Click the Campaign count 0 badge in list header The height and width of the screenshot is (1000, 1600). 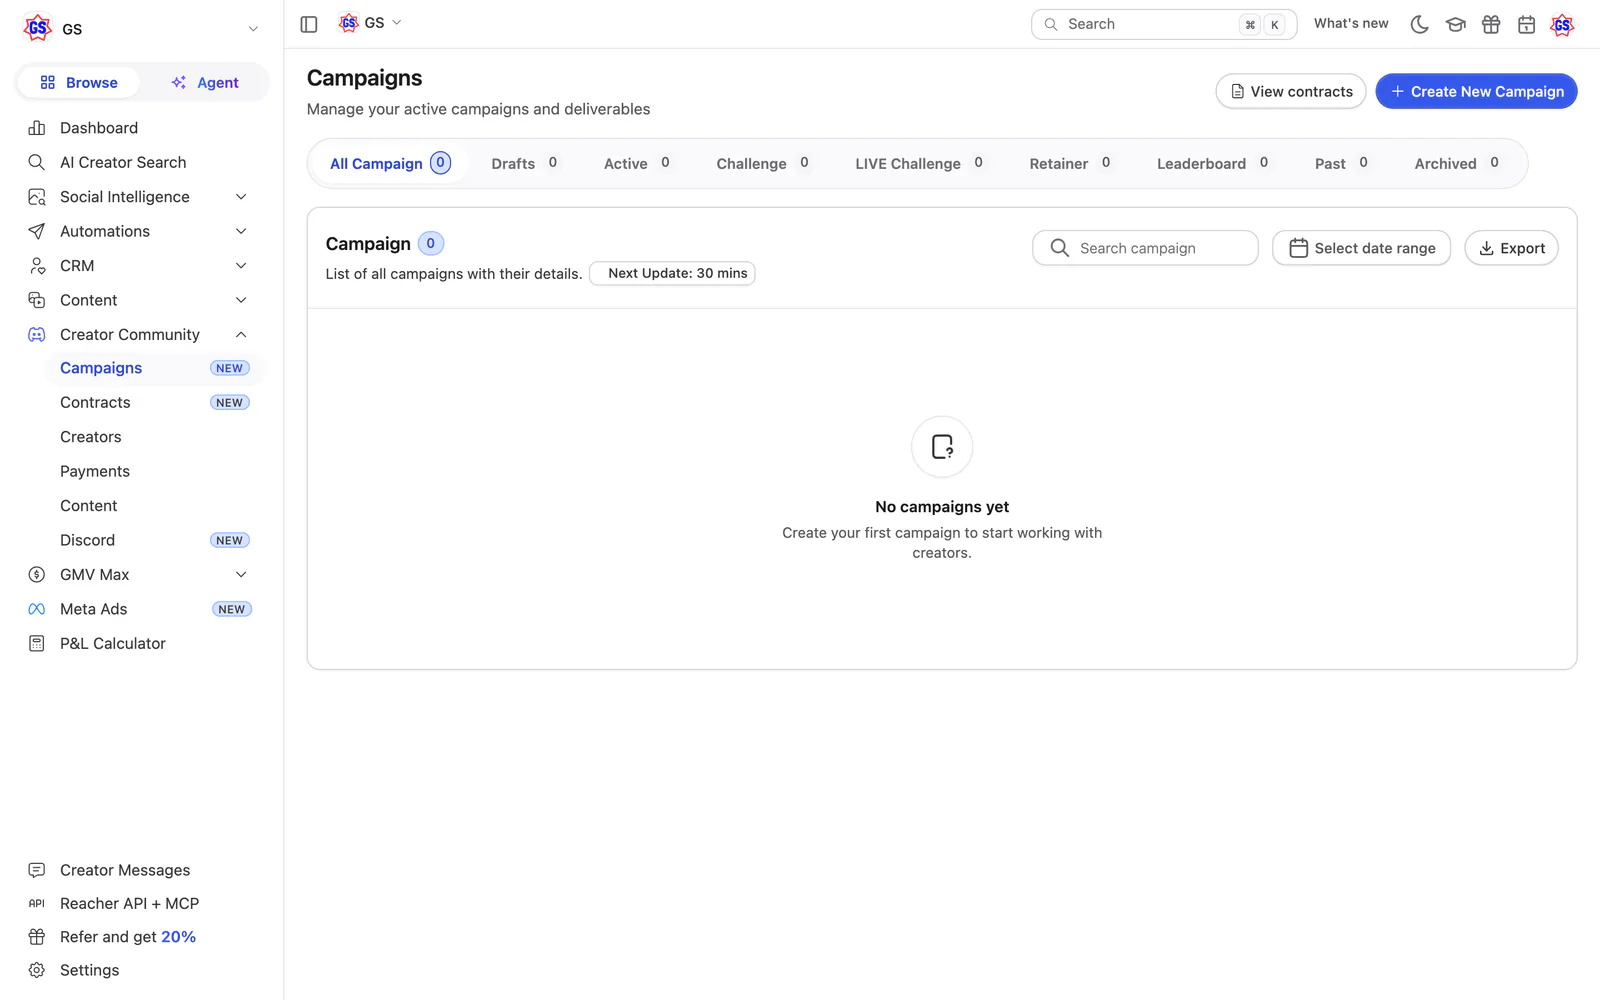point(431,243)
